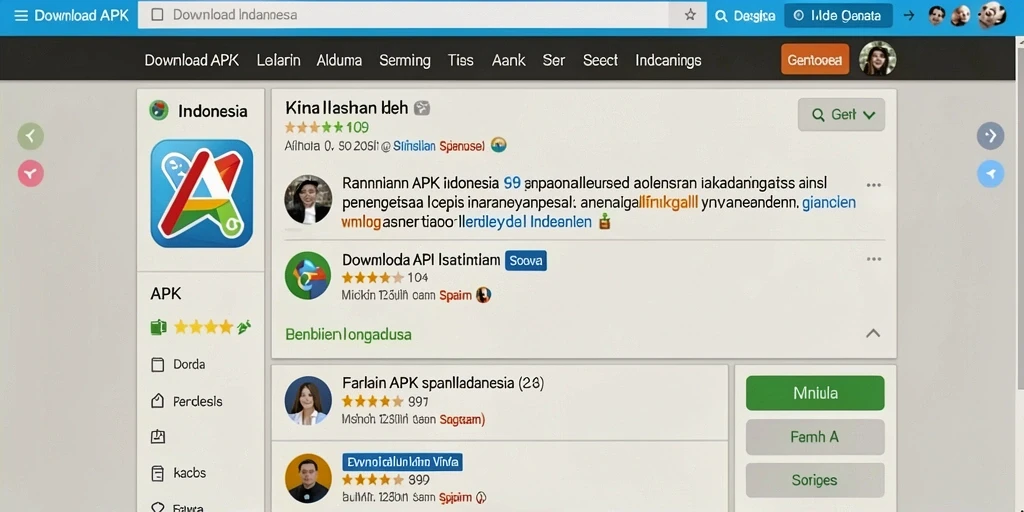Click the gianclen link
Image resolution: width=1024 pixels, height=512 pixels.
pyautogui.click(x=828, y=203)
